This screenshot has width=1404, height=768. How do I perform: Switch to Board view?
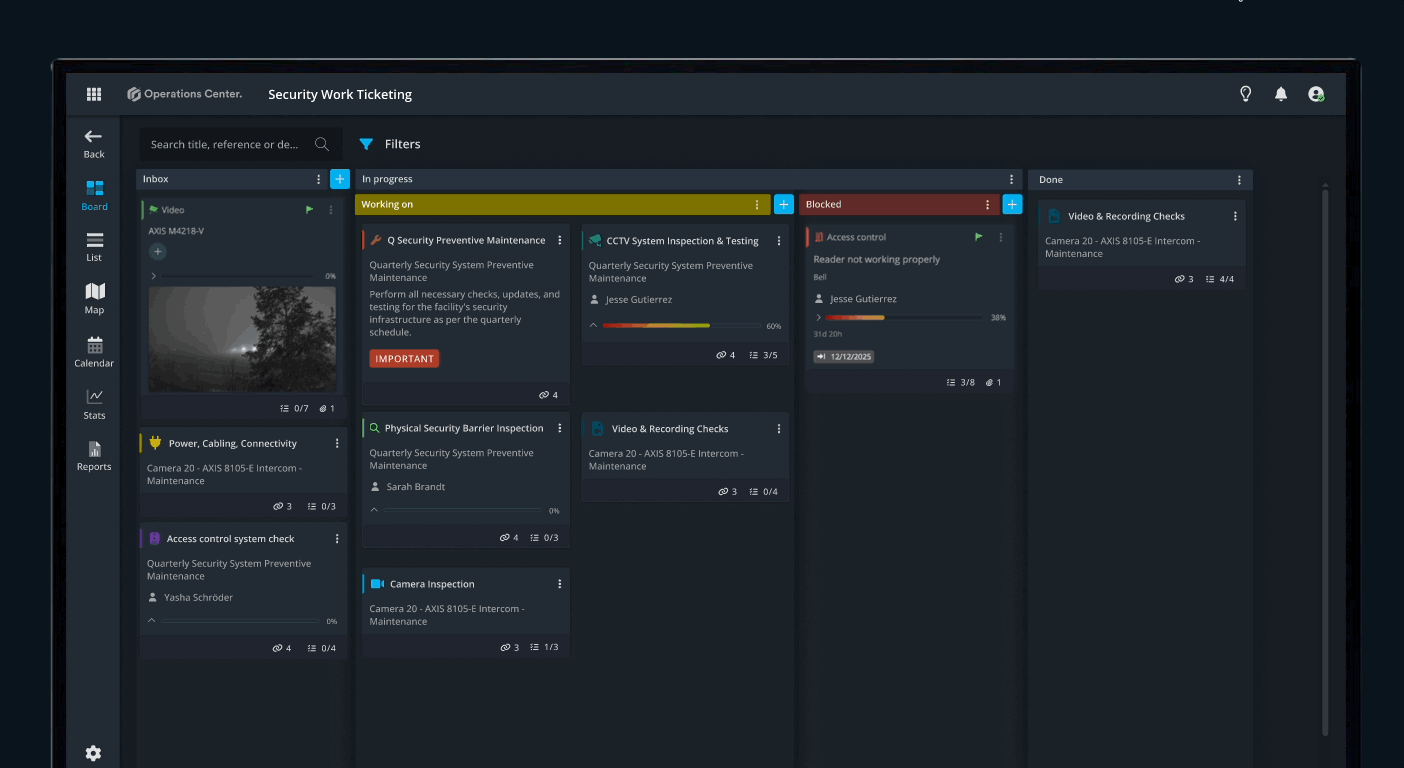(94, 196)
